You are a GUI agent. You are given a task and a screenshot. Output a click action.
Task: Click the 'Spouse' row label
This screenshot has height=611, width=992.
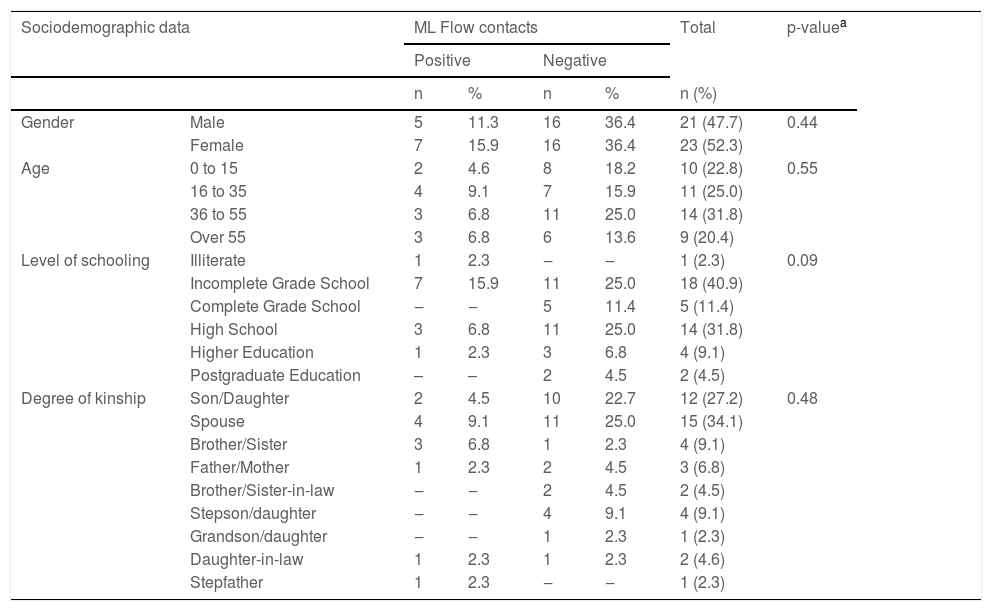217,421
